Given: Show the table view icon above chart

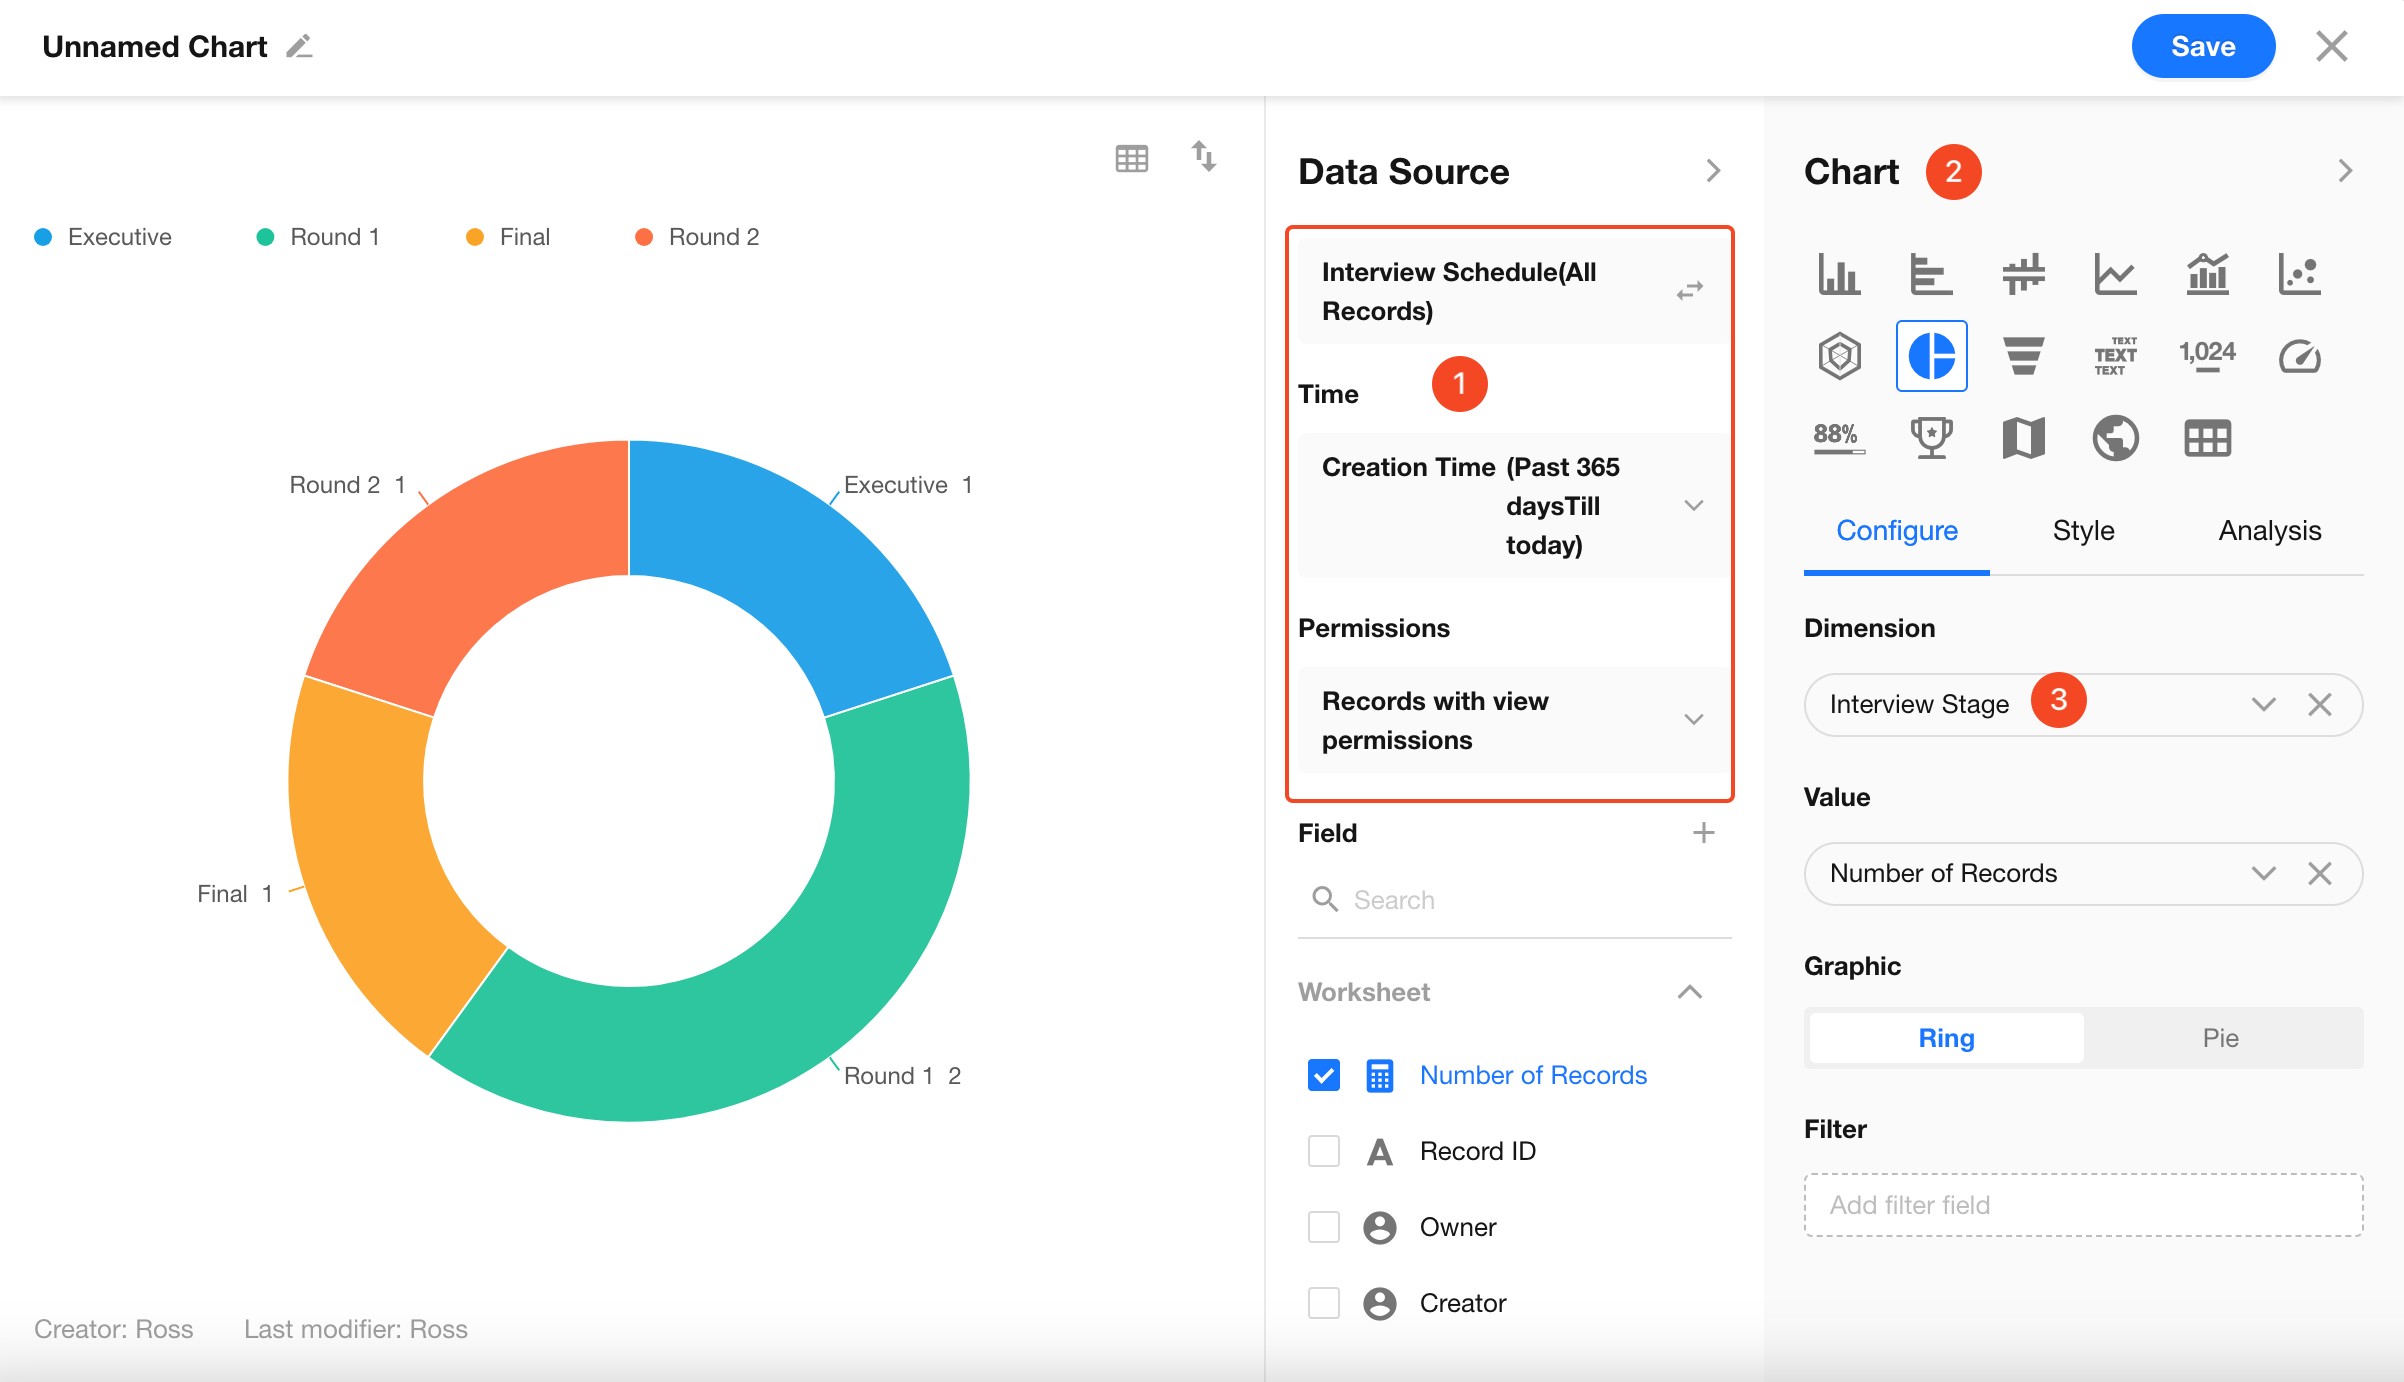Looking at the screenshot, I should pyautogui.click(x=1132, y=158).
